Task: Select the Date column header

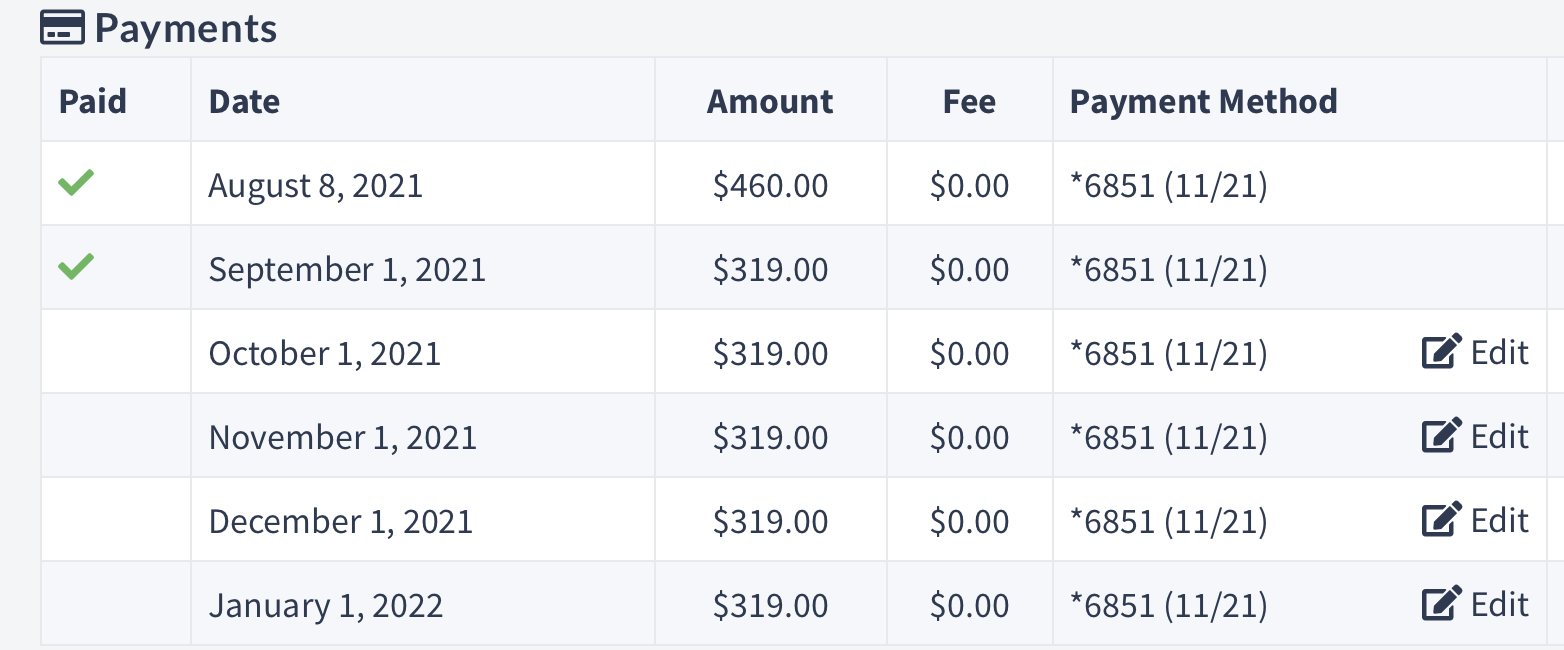Action: point(244,102)
